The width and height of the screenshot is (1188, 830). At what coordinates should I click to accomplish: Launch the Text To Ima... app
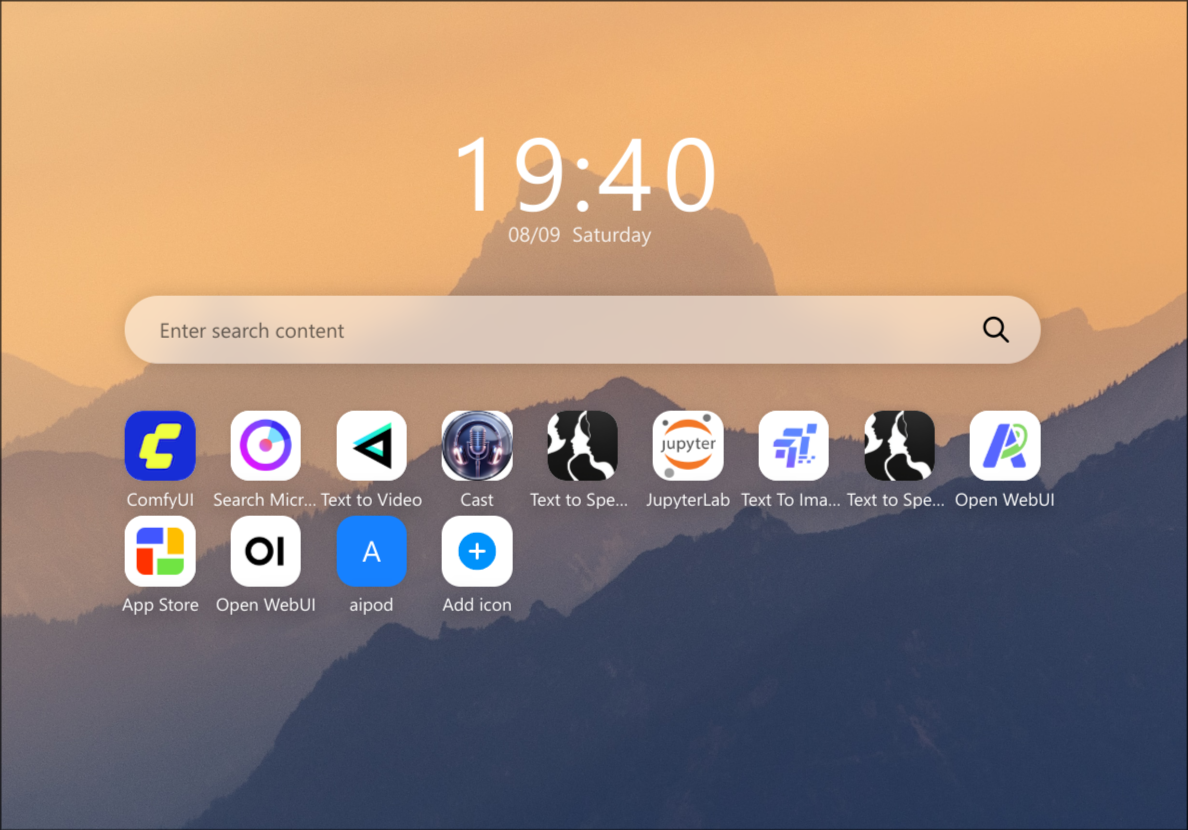click(793, 446)
